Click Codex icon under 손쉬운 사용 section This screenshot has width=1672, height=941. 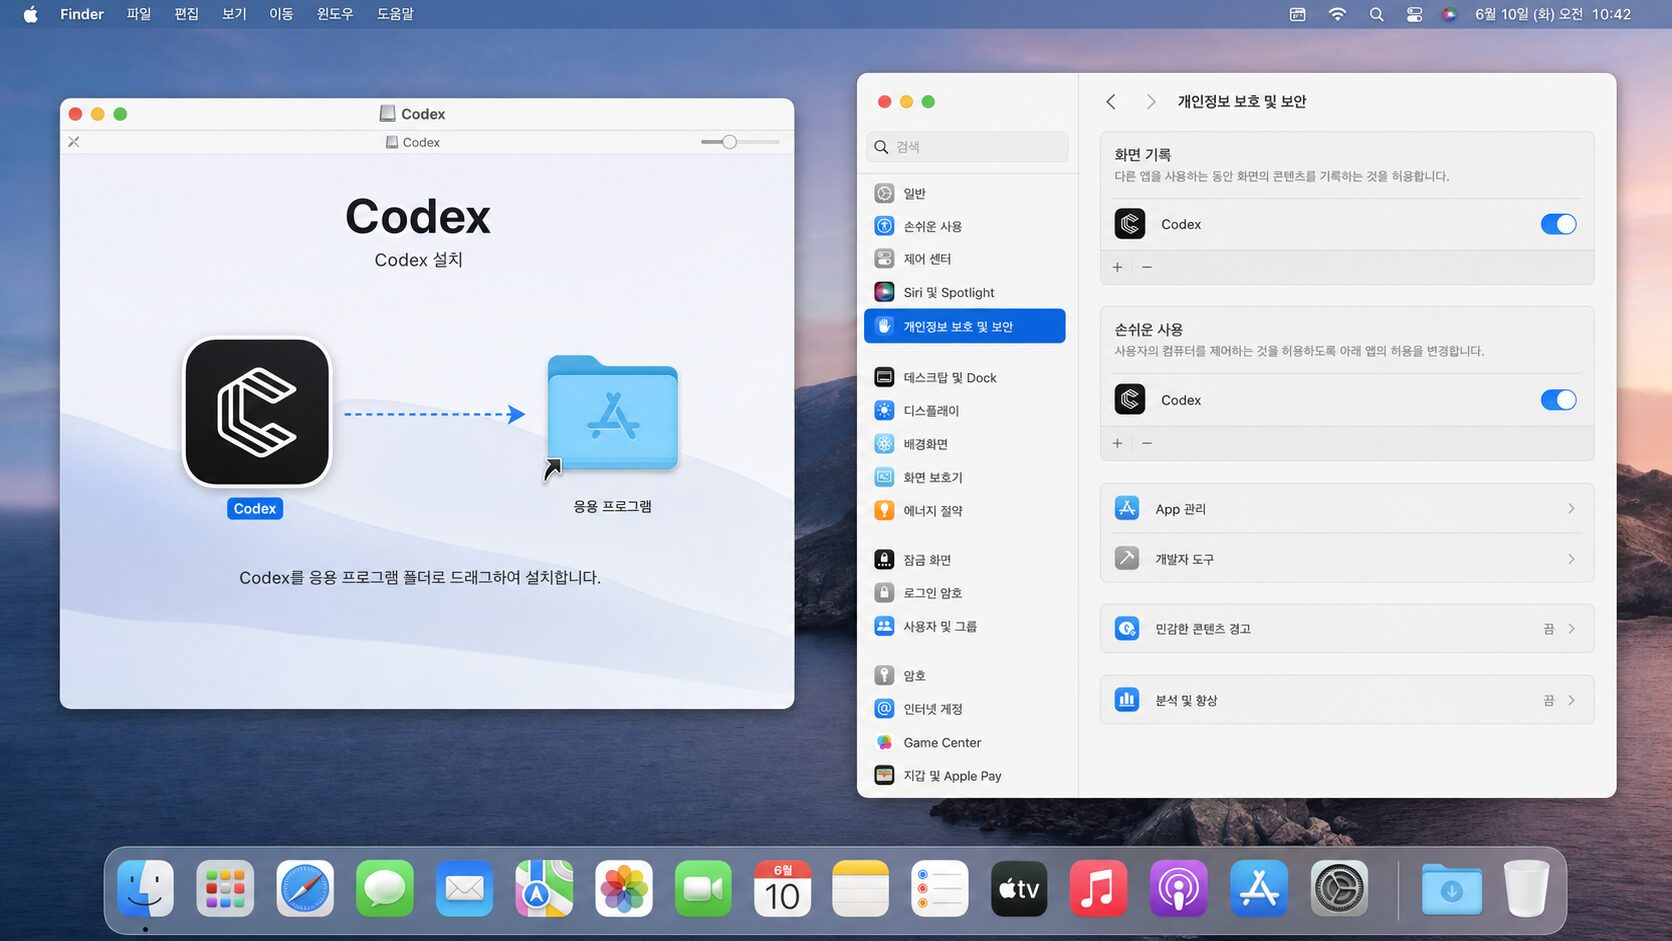coord(1130,400)
